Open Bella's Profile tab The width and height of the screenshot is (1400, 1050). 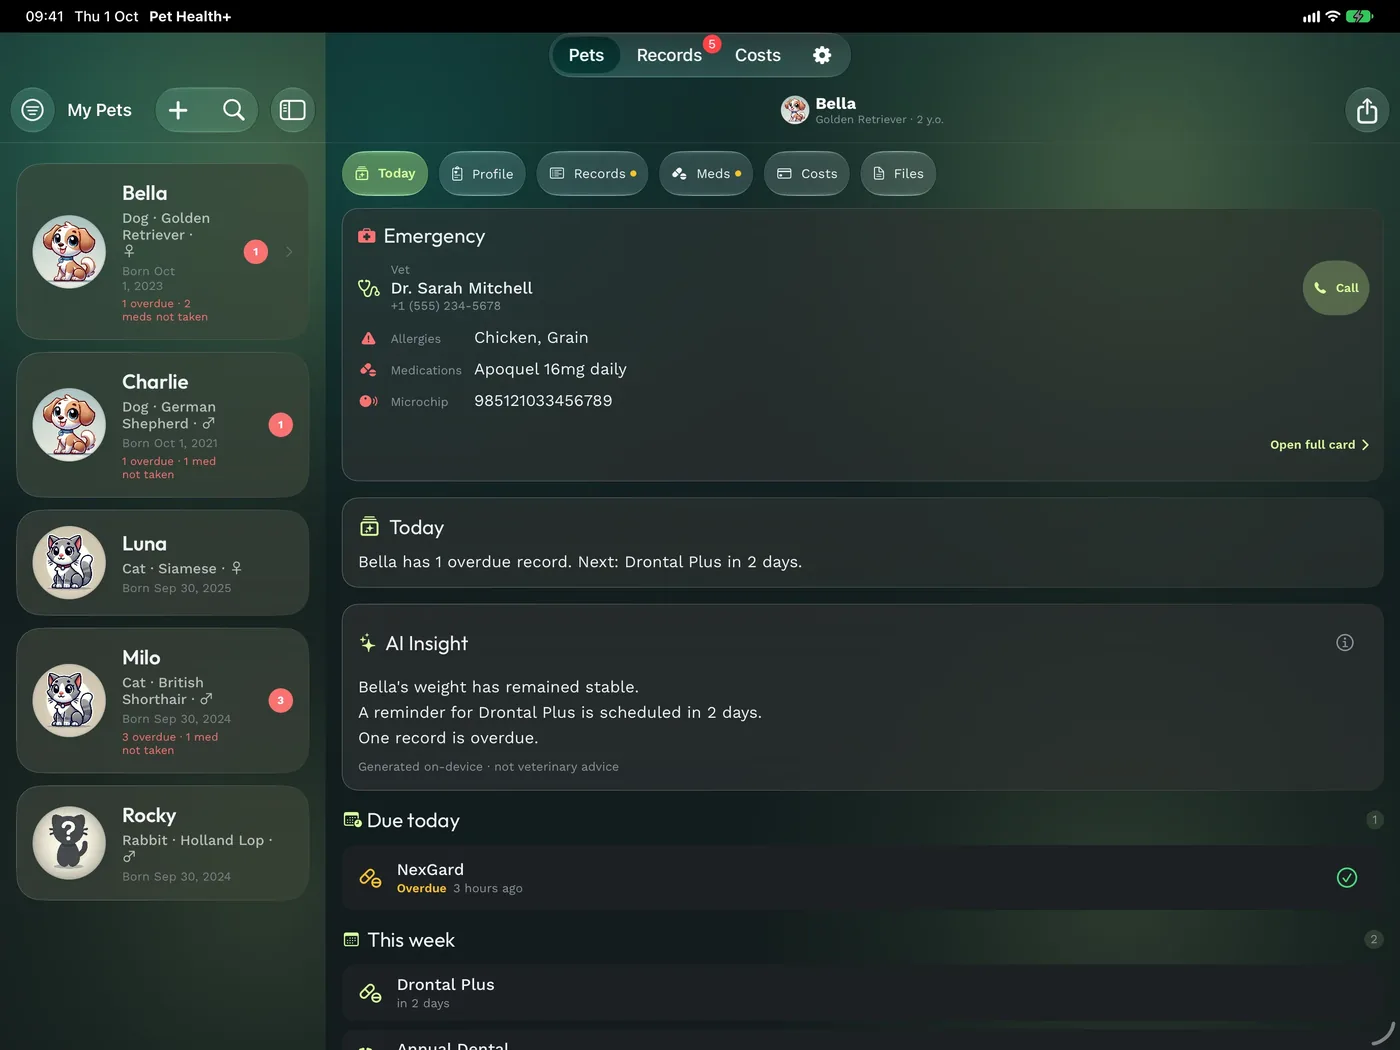pyautogui.click(x=482, y=174)
